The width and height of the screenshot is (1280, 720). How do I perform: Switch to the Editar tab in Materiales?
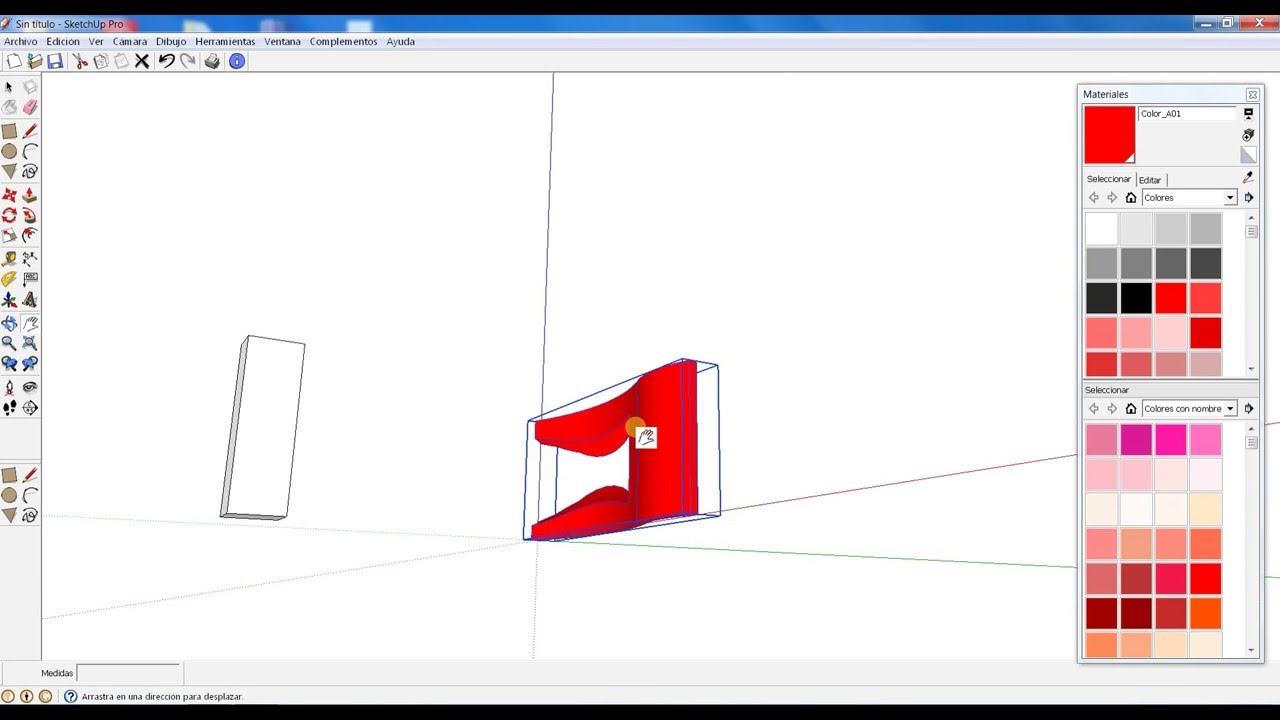[1150, 180]
